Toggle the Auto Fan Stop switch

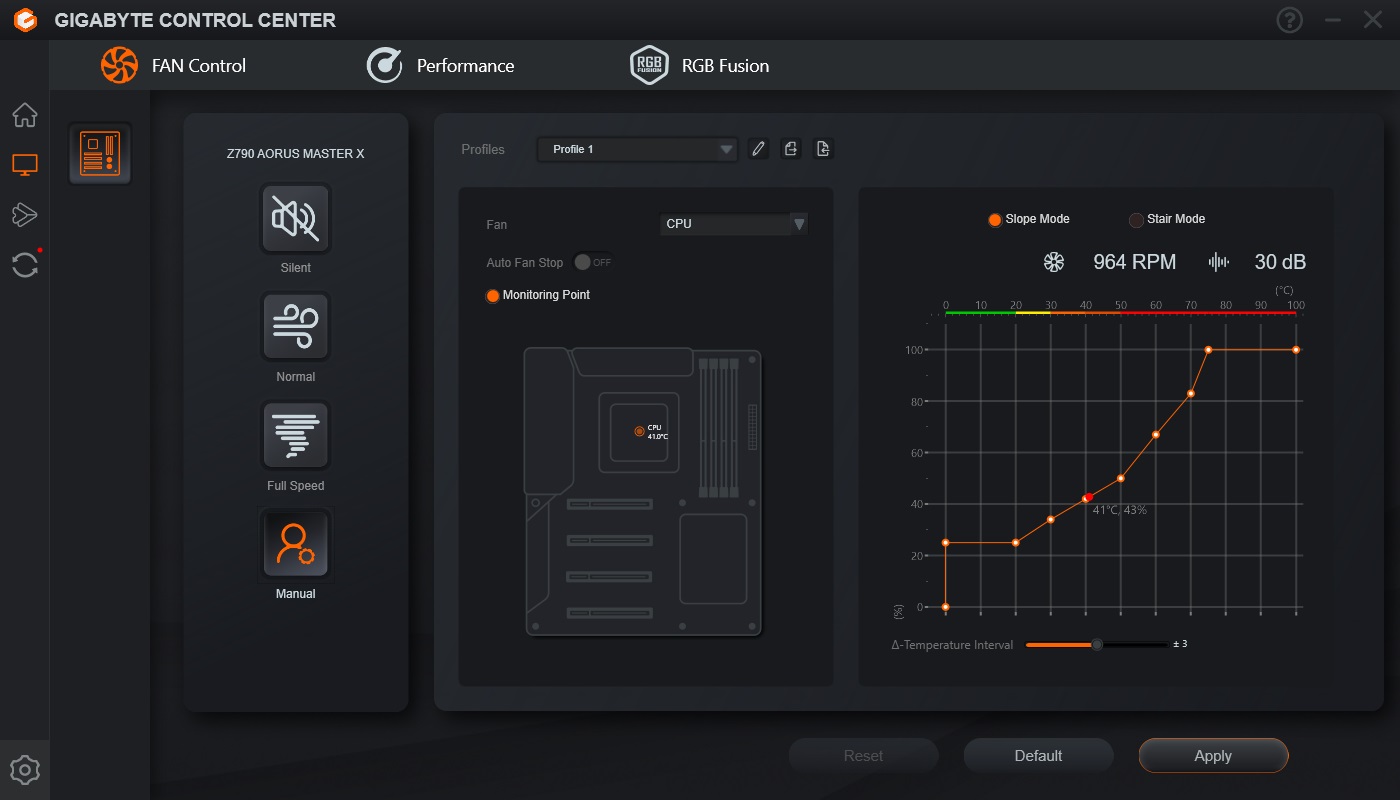tap(592, 262)
